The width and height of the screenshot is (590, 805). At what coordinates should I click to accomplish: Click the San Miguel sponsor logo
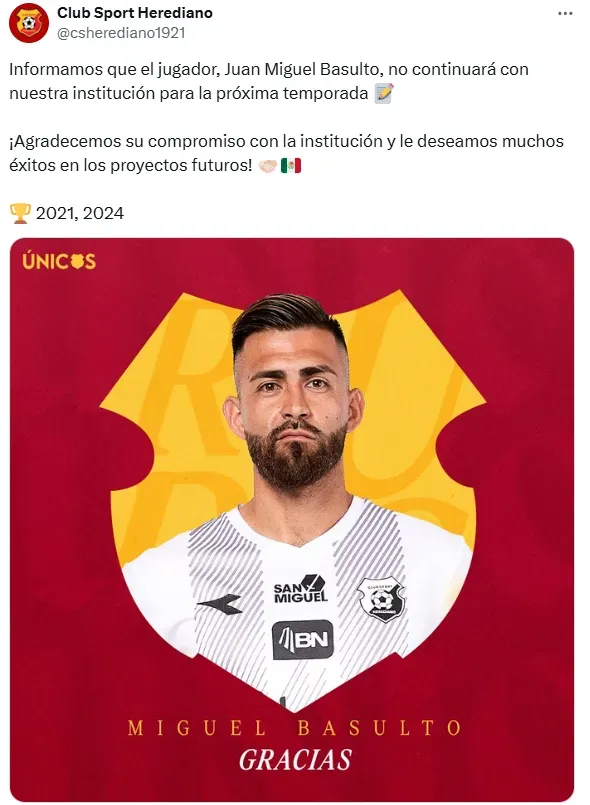point(300,589)
